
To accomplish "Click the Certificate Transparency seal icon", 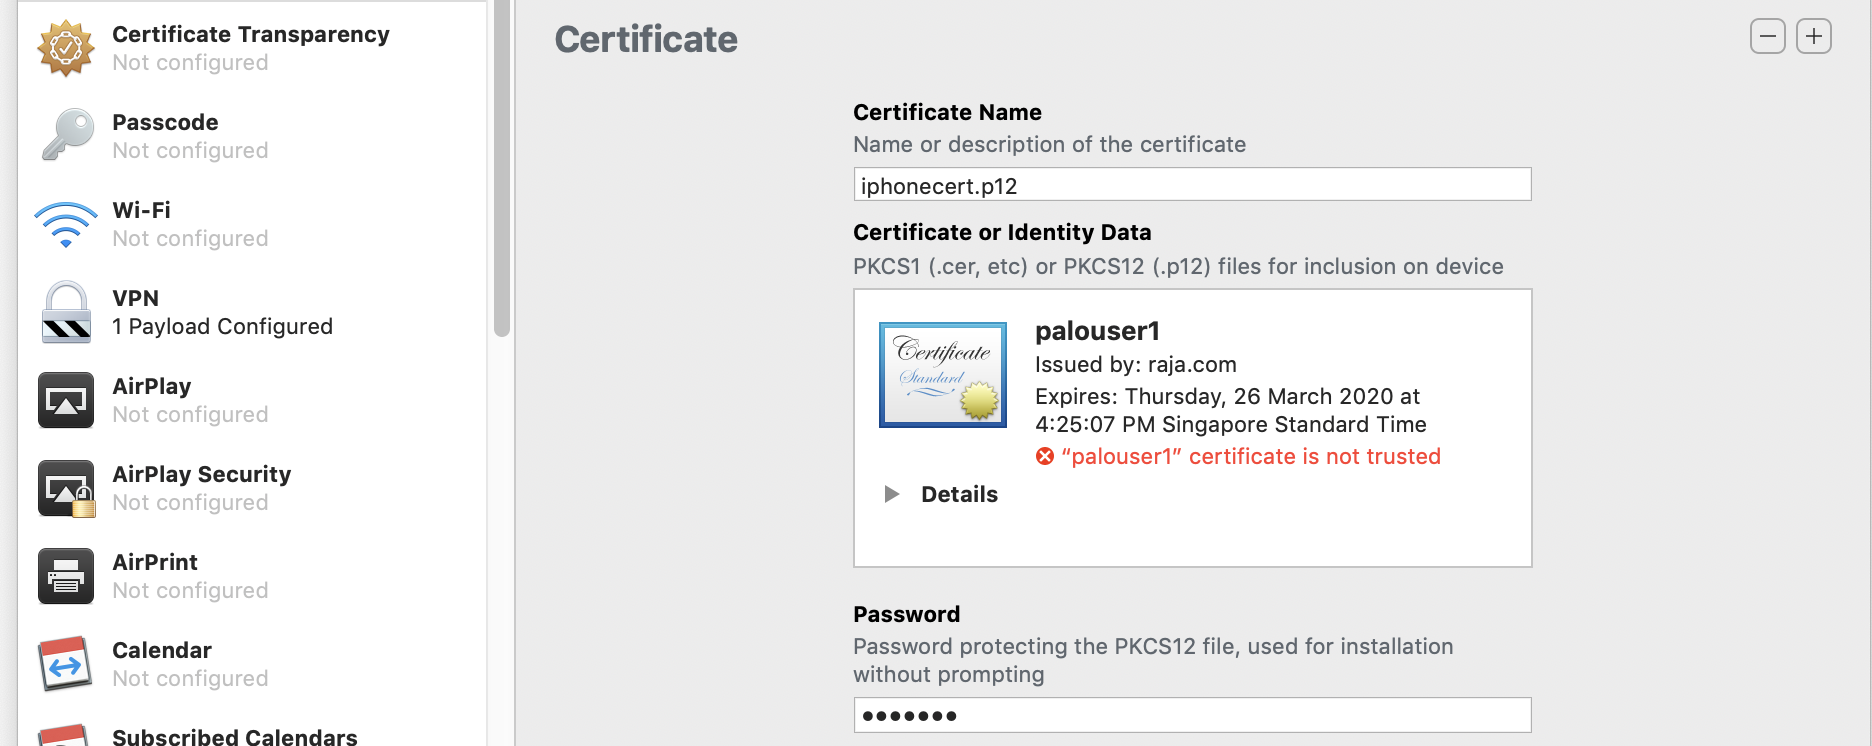I will pyautogui.click(x=66, y=48).
